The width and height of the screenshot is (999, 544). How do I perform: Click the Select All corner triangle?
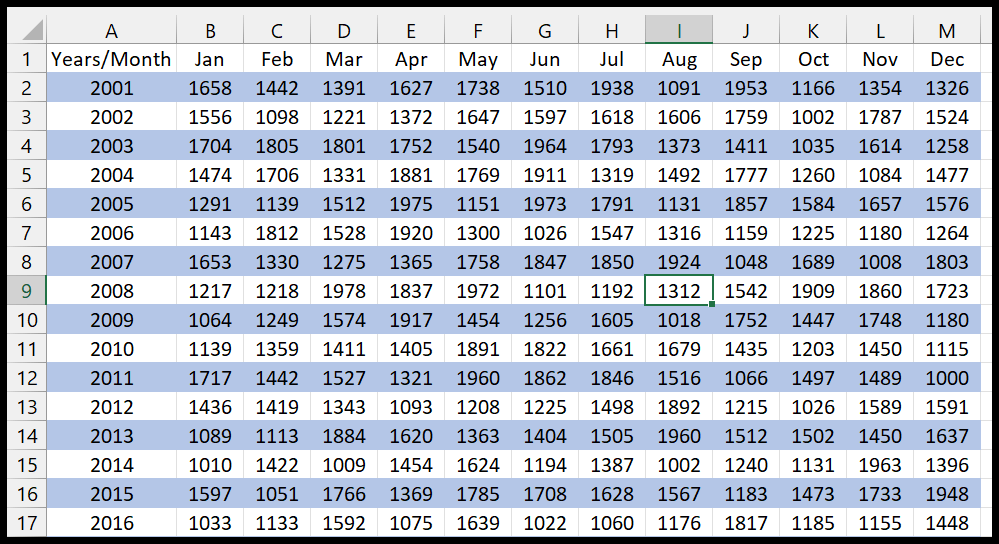[x=27, y=30]
